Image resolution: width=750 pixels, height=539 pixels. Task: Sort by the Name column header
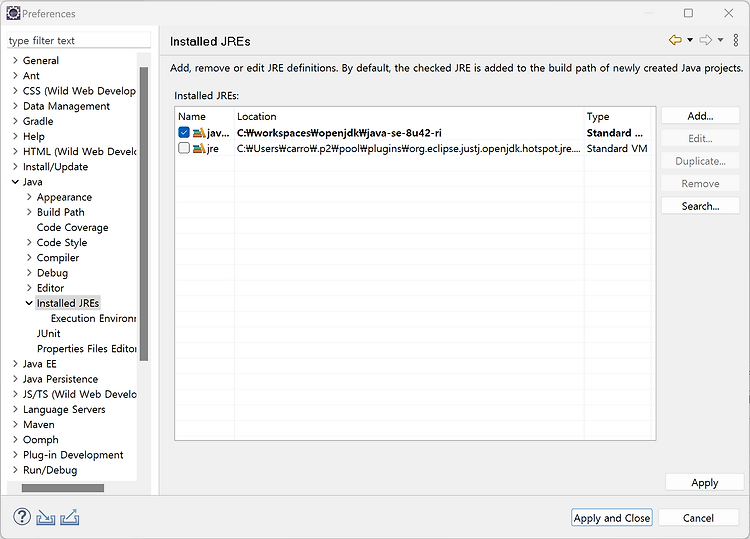pyautogui.click(x=204, y=116)
